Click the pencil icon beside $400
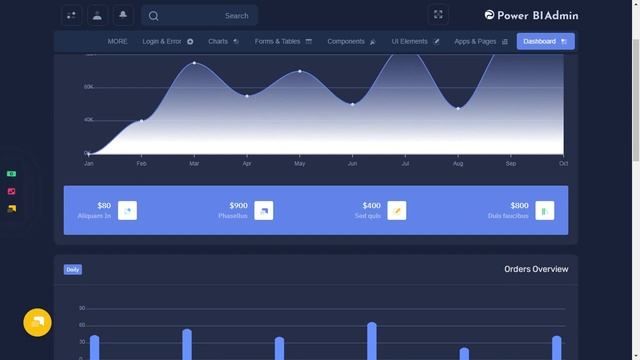This screenshot has width=640, height=360. point(397,211)
